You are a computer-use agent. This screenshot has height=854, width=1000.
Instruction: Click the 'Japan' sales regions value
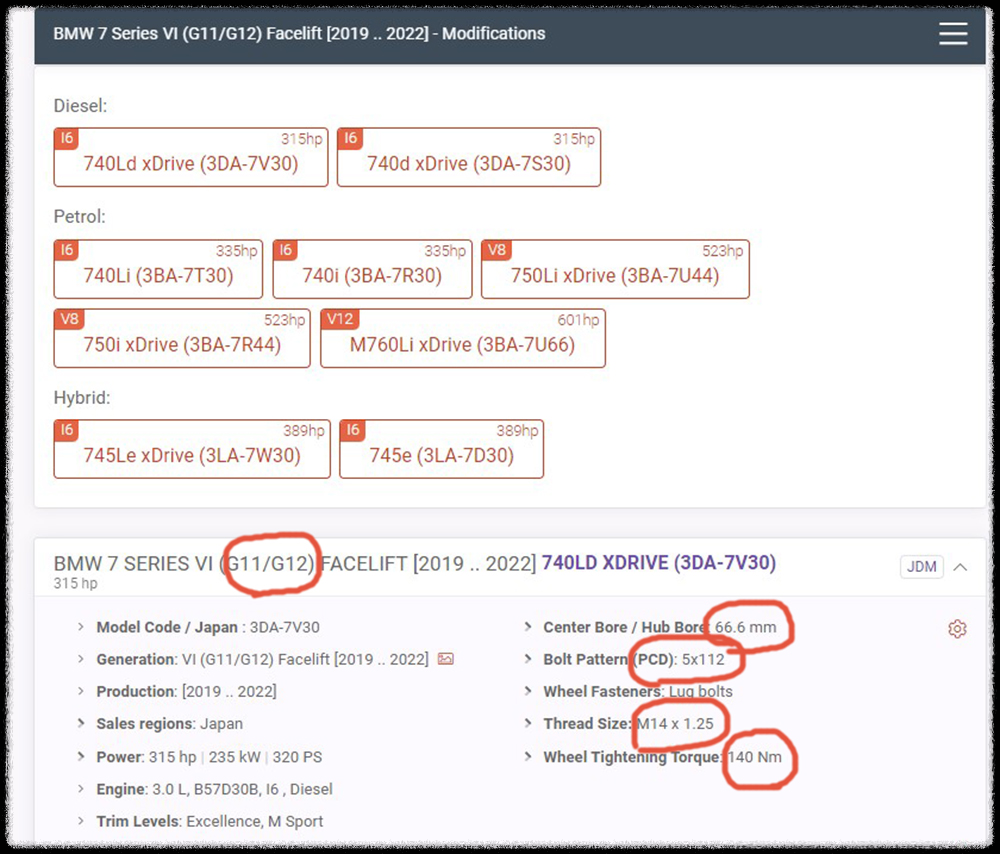[x=221, y=724]
